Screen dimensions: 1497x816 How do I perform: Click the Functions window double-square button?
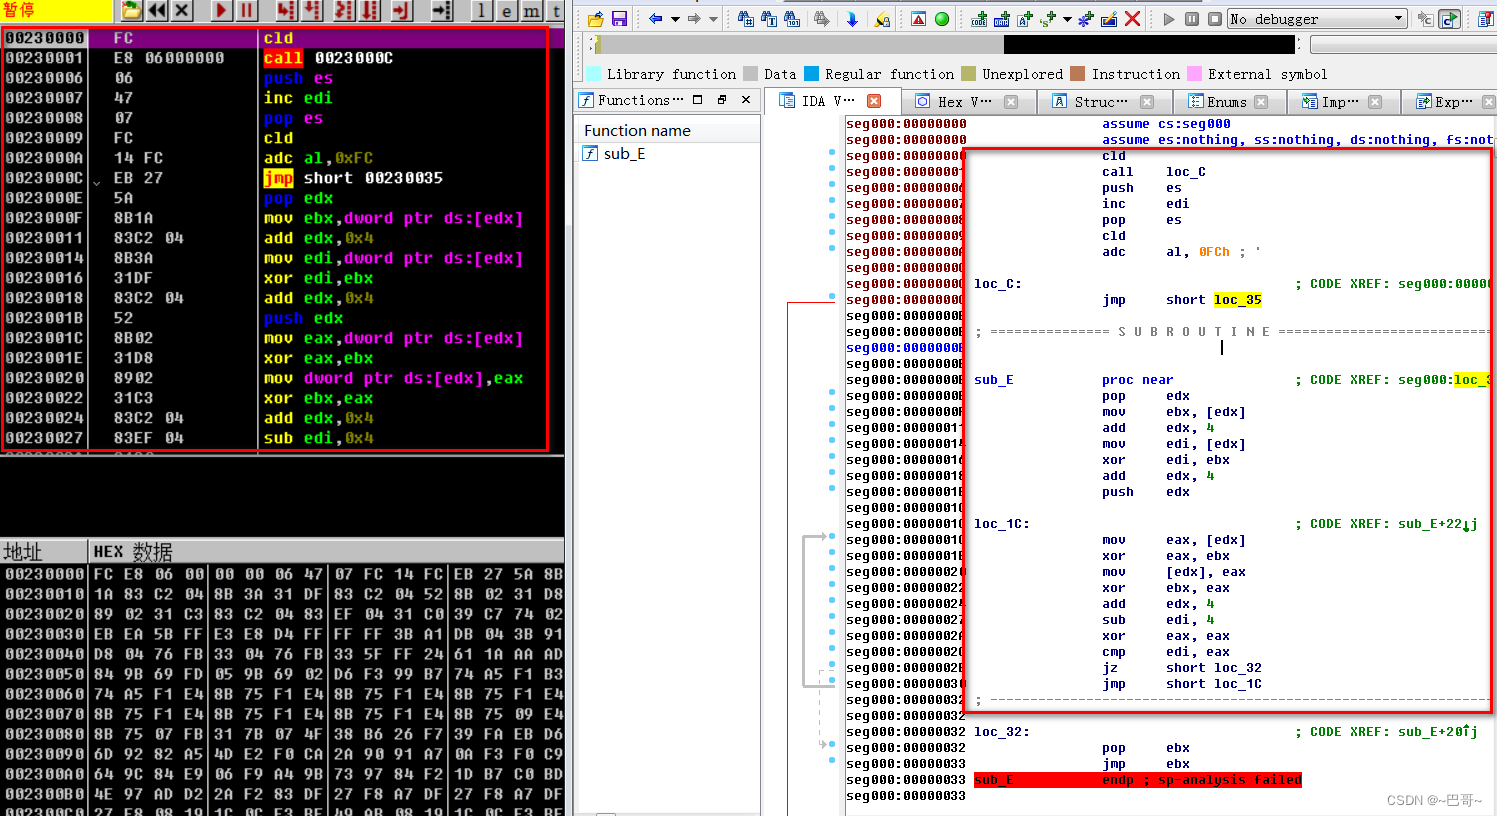[721, 100]
